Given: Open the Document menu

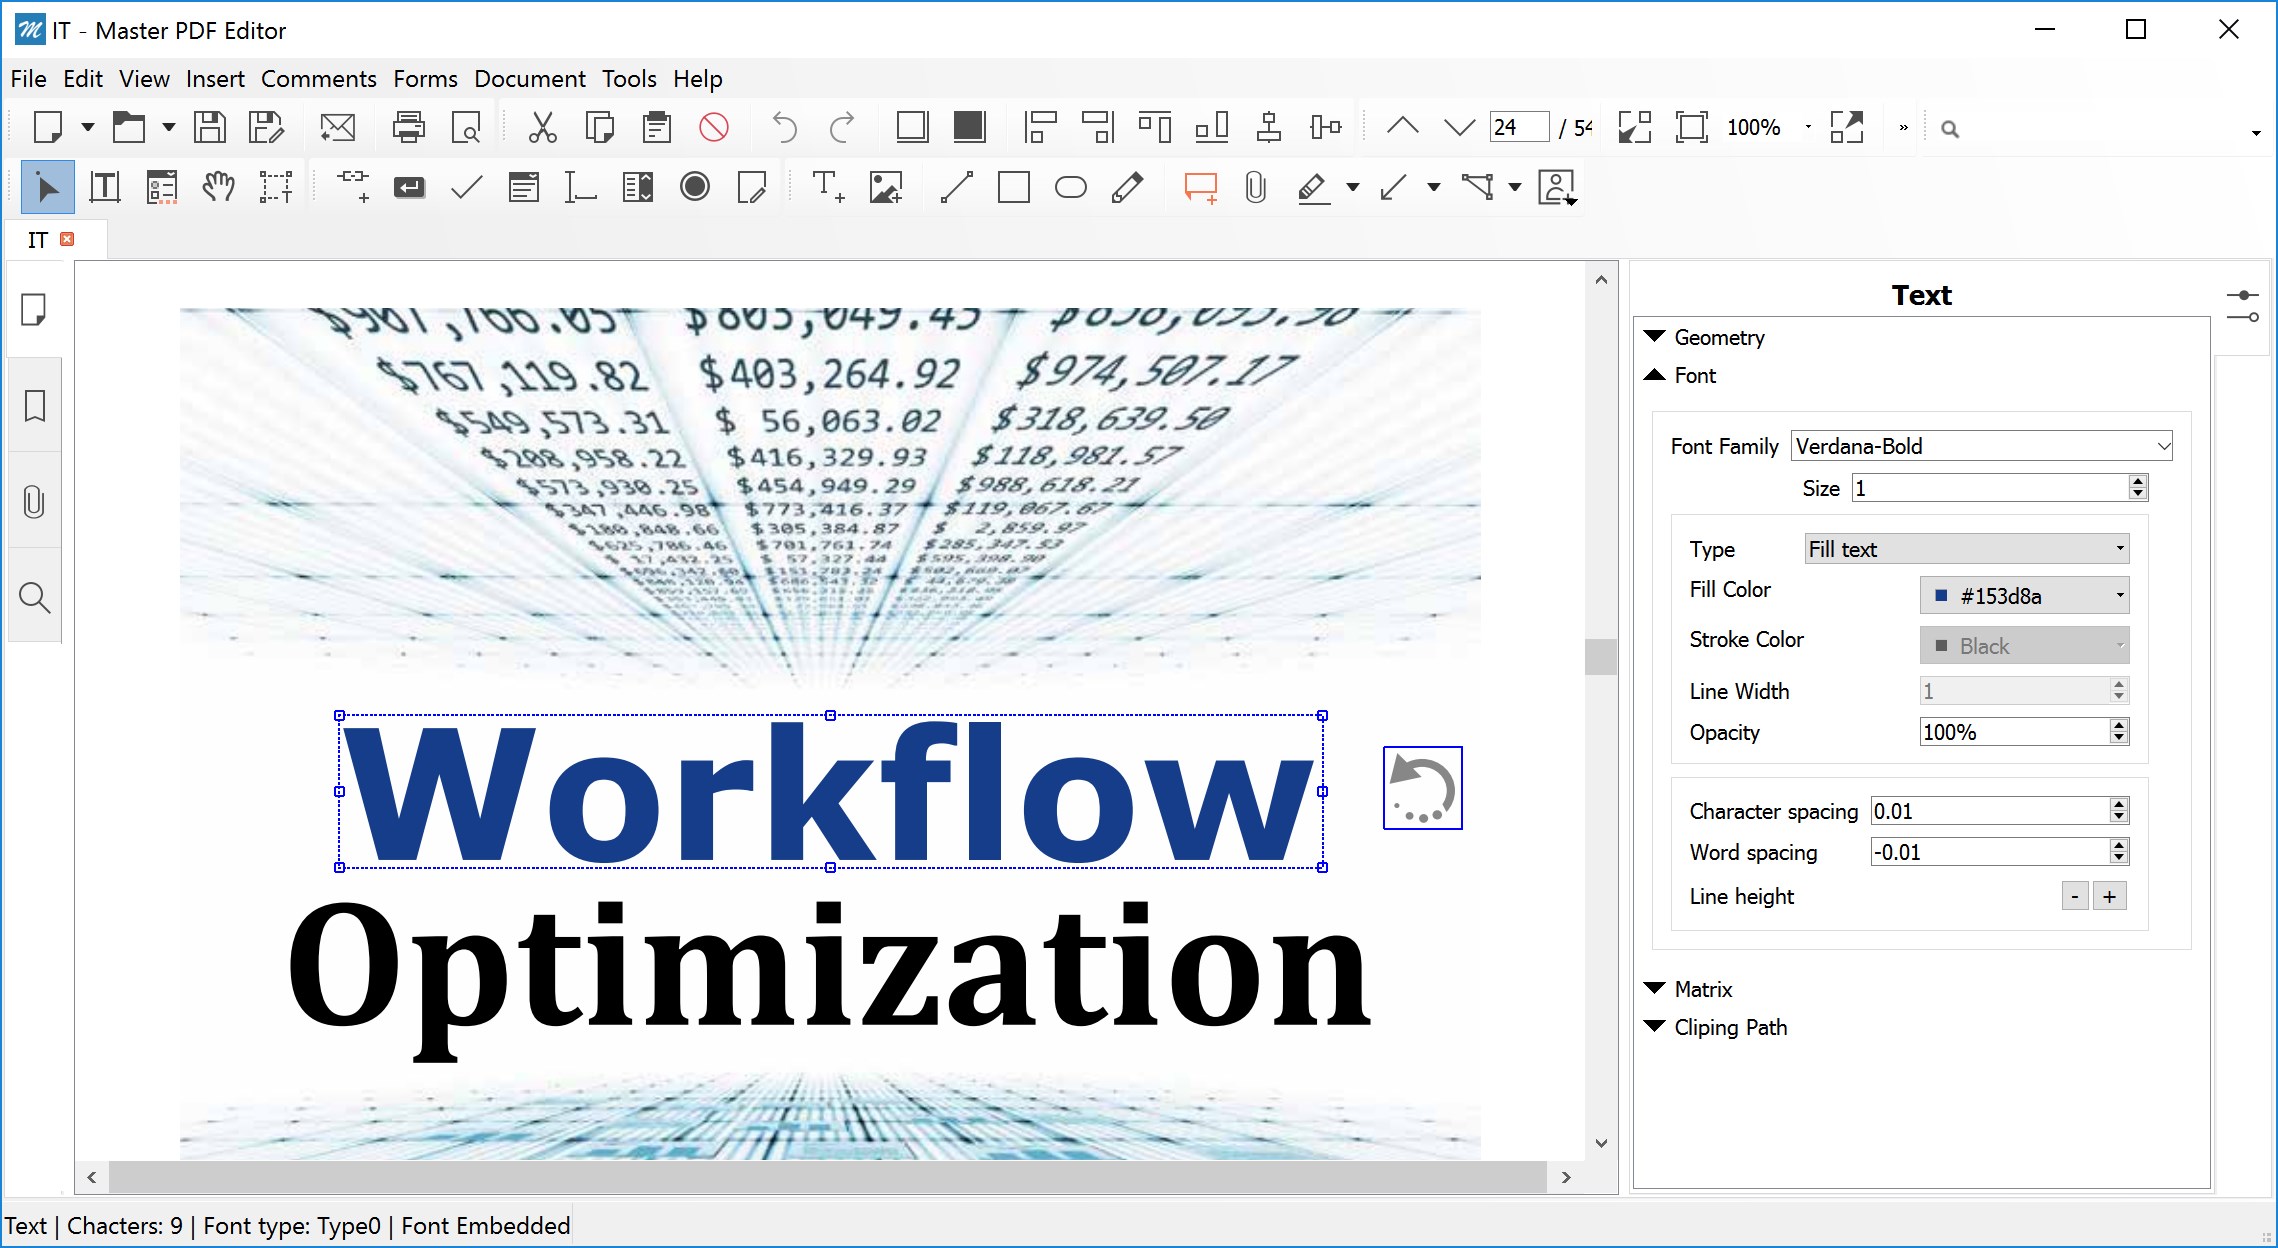Looking at the screenshot, I should 530,78.
